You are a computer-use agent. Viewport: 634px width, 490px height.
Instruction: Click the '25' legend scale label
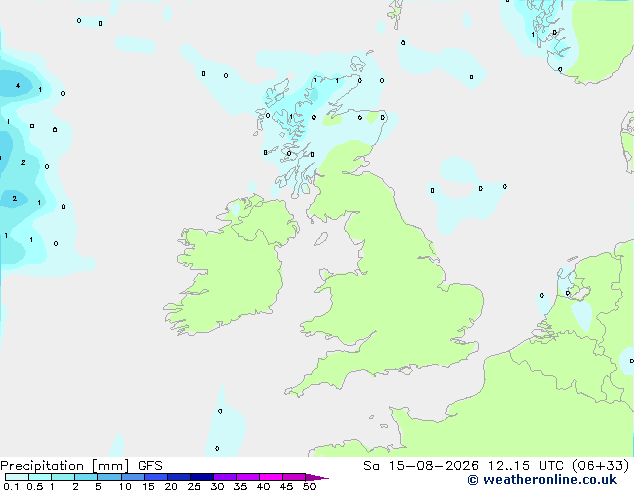(194, 486)
